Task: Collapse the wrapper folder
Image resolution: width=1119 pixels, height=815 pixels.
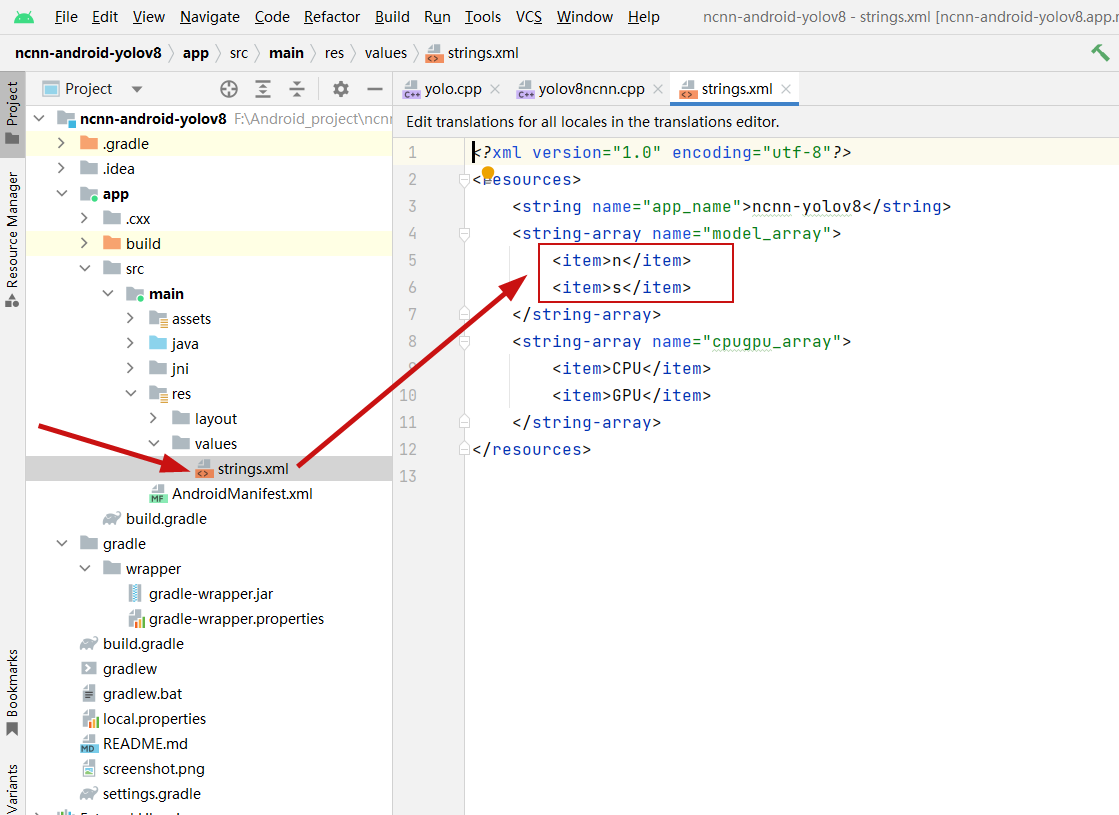Action: [x=85, y=569]
